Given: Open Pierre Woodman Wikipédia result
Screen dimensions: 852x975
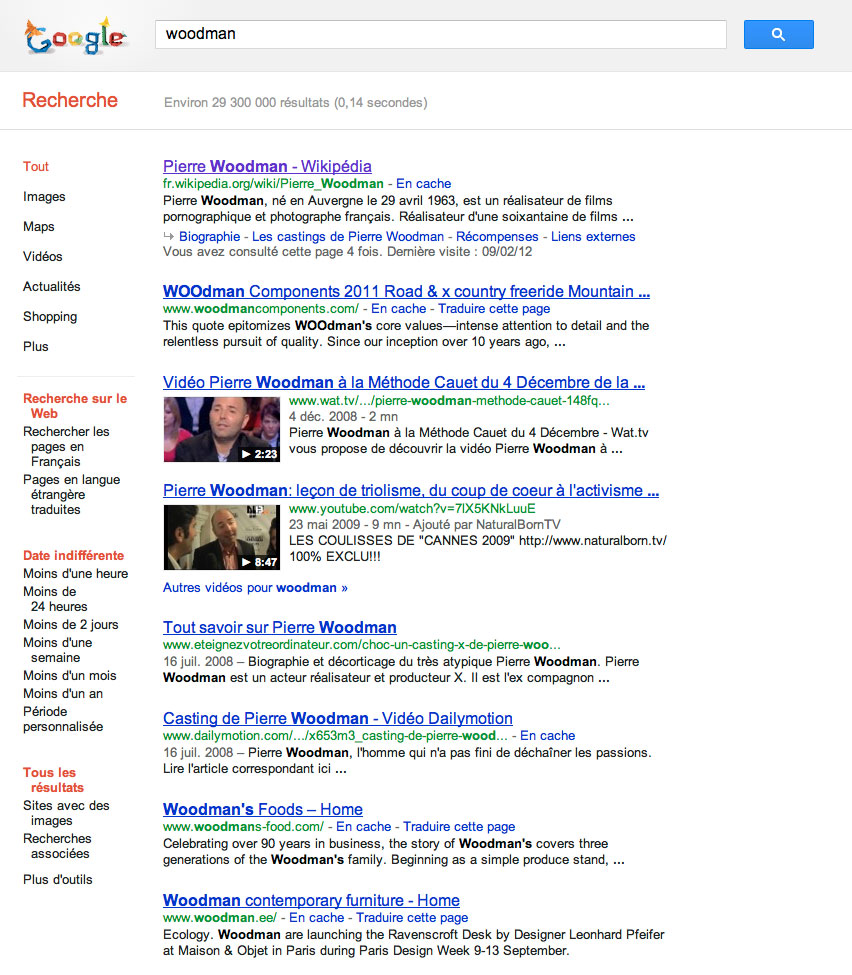Looking at the screenshot, I should (267, 166).
